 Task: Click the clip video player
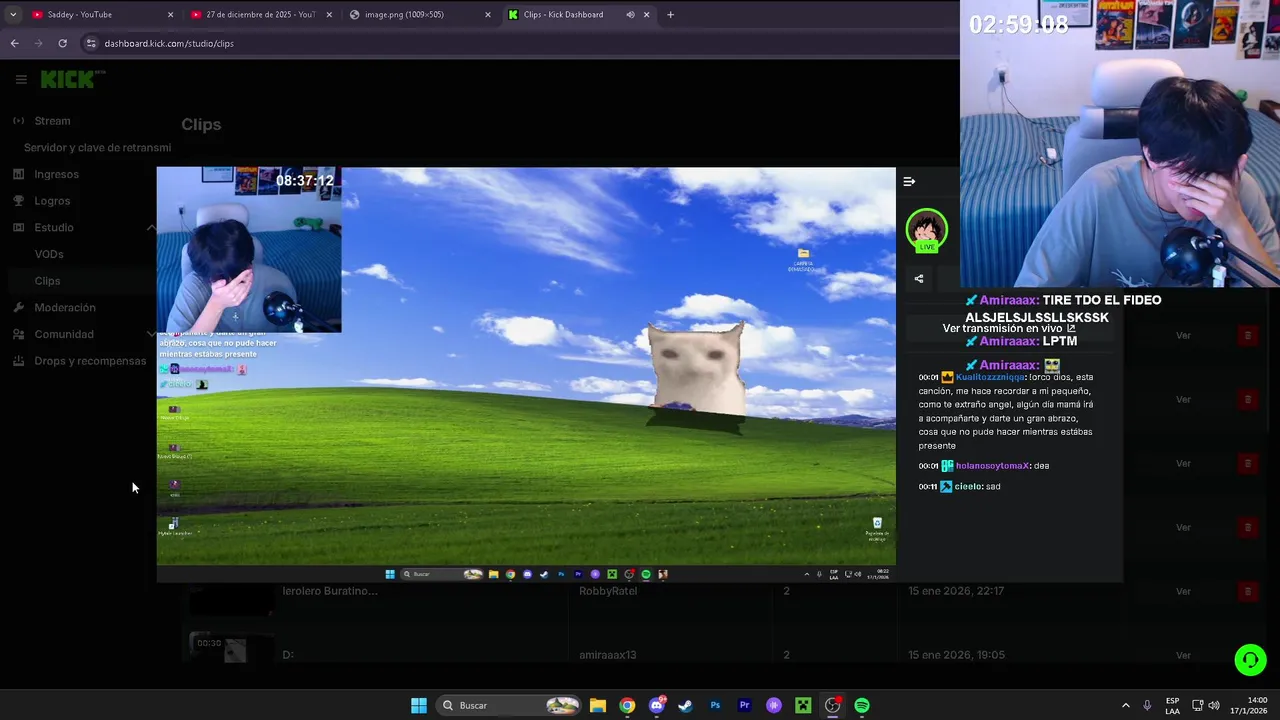(x=526, y=374)
